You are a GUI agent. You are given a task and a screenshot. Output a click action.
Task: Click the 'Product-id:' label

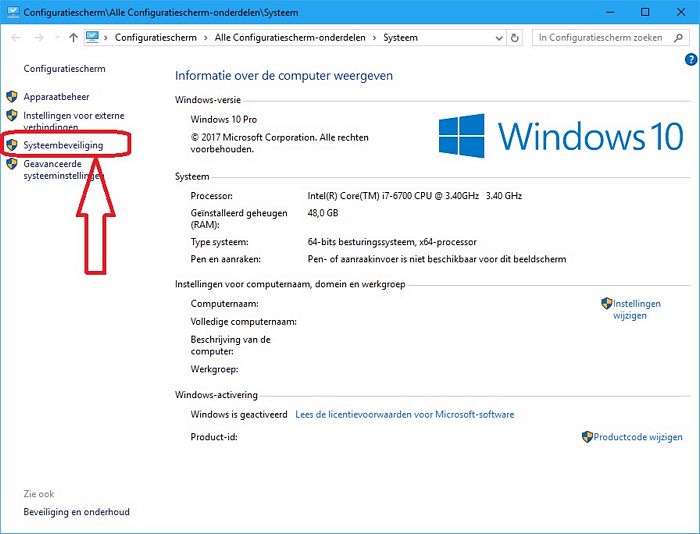tap(214, 437)
